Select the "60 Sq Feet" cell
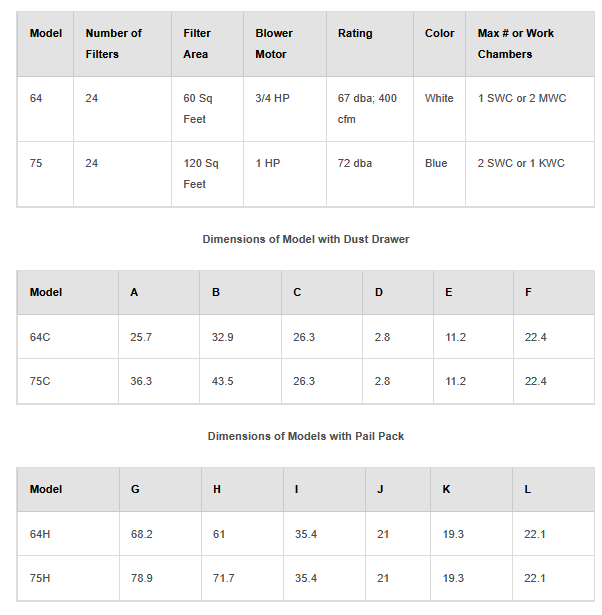This screenshot has height=615, width=602. (194, 108)
